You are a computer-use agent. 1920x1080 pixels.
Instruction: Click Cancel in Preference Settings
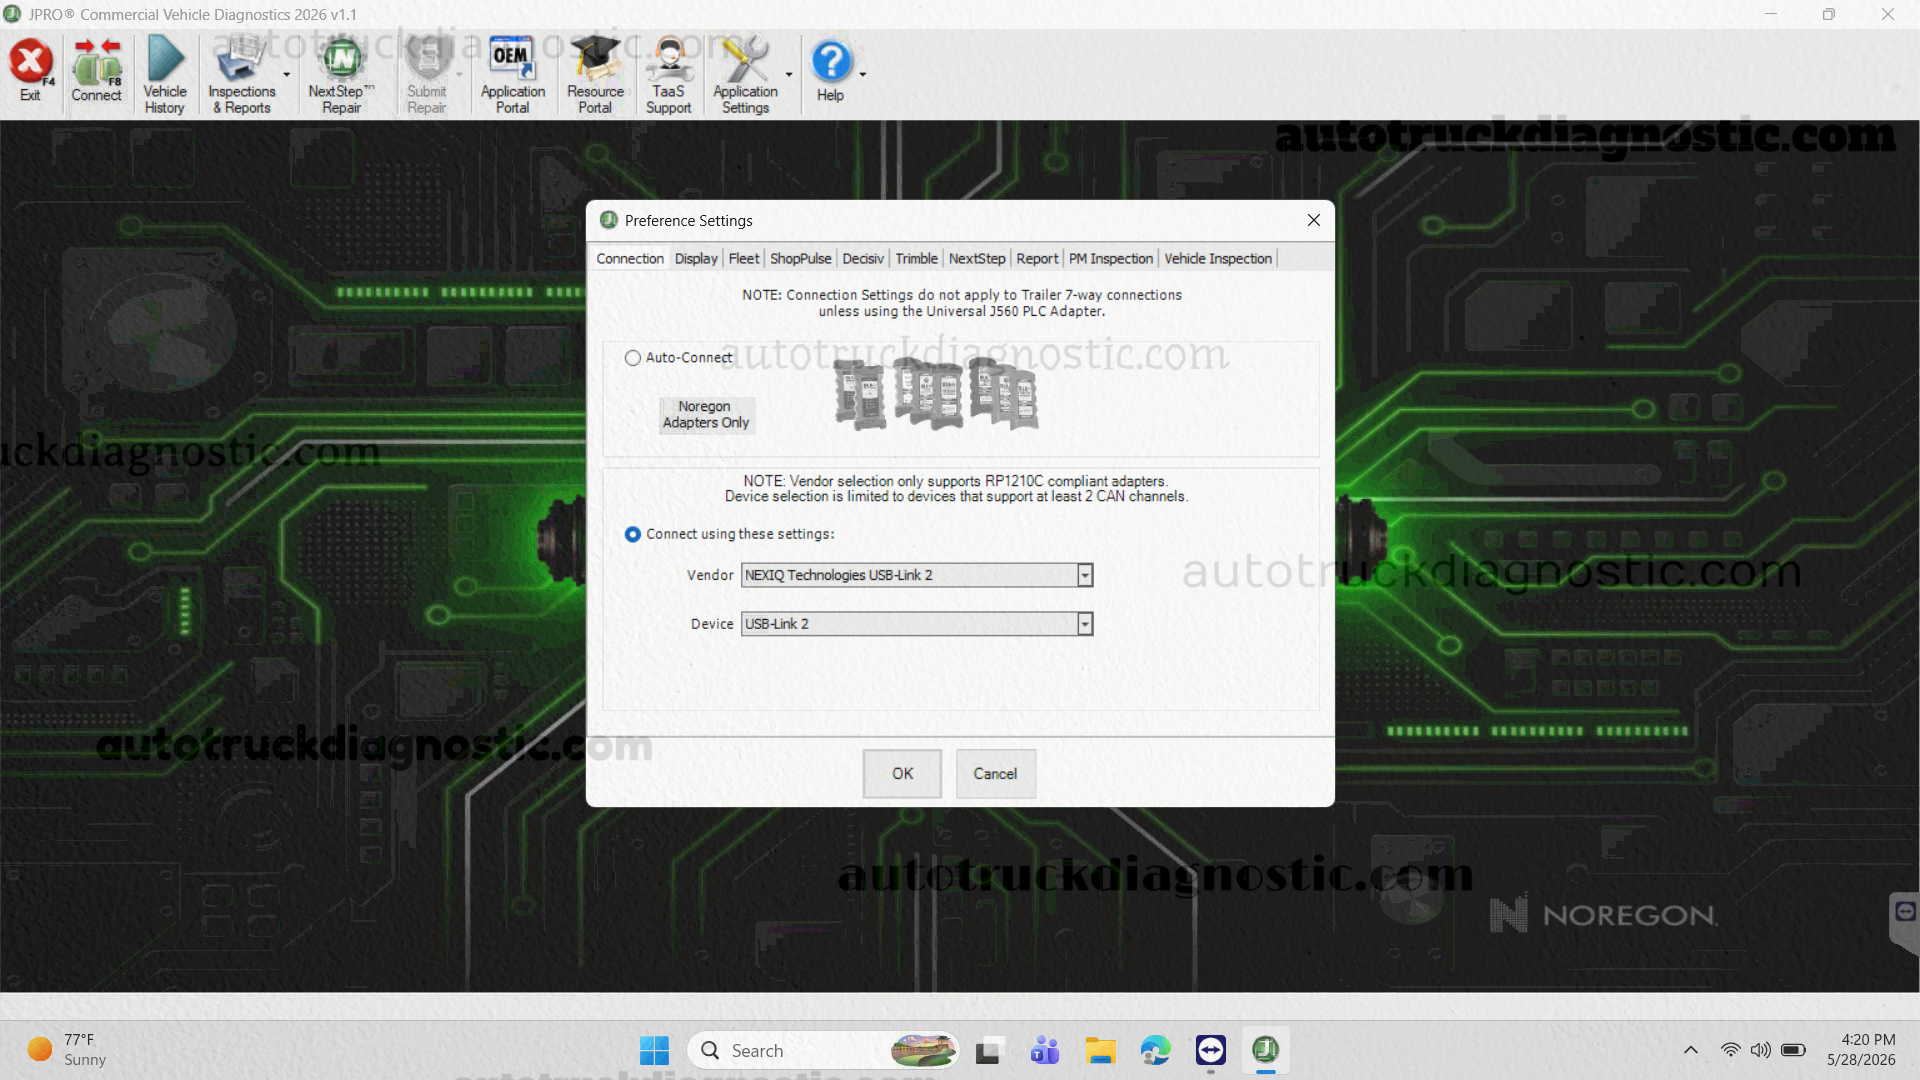click(995, 774)
